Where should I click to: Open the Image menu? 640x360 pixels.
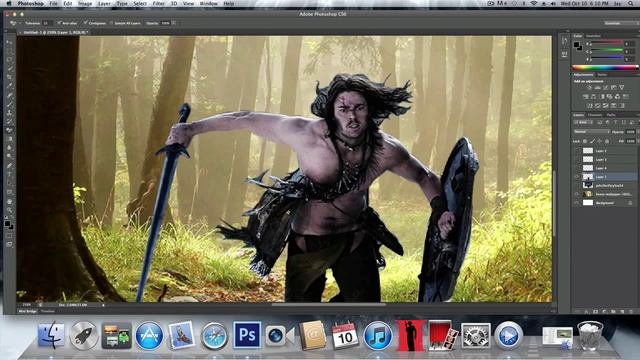pos(85,3)
